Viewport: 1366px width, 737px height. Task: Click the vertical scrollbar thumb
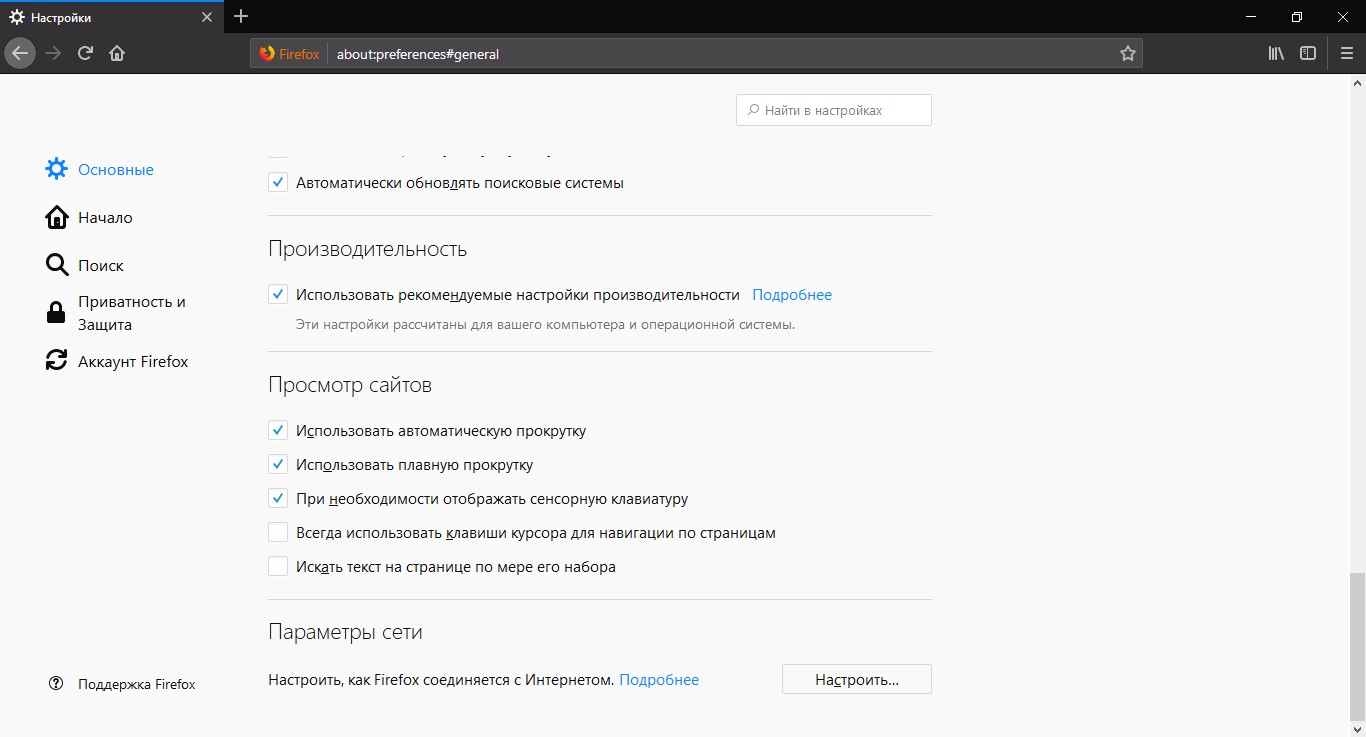(1357, 646)
